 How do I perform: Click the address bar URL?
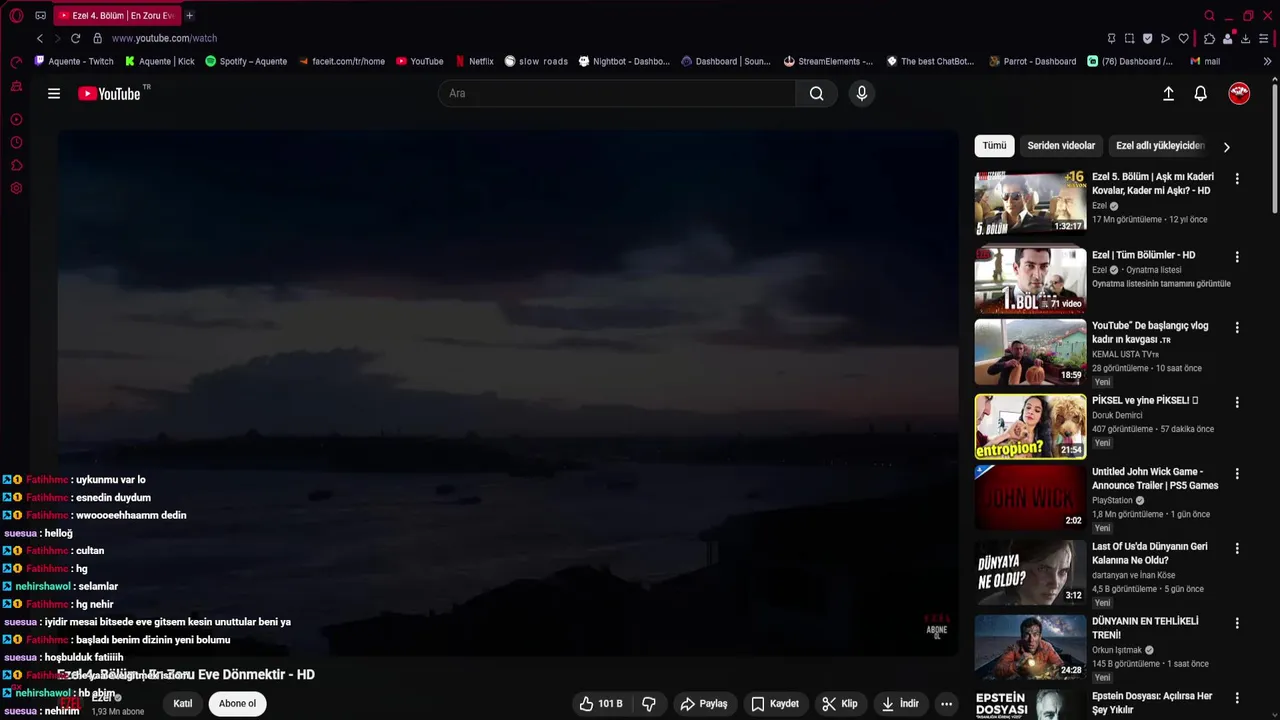(164, 38)
